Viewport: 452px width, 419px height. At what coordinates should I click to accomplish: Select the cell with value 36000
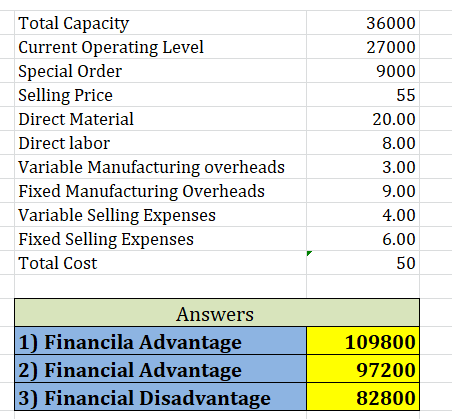point(363,23)
